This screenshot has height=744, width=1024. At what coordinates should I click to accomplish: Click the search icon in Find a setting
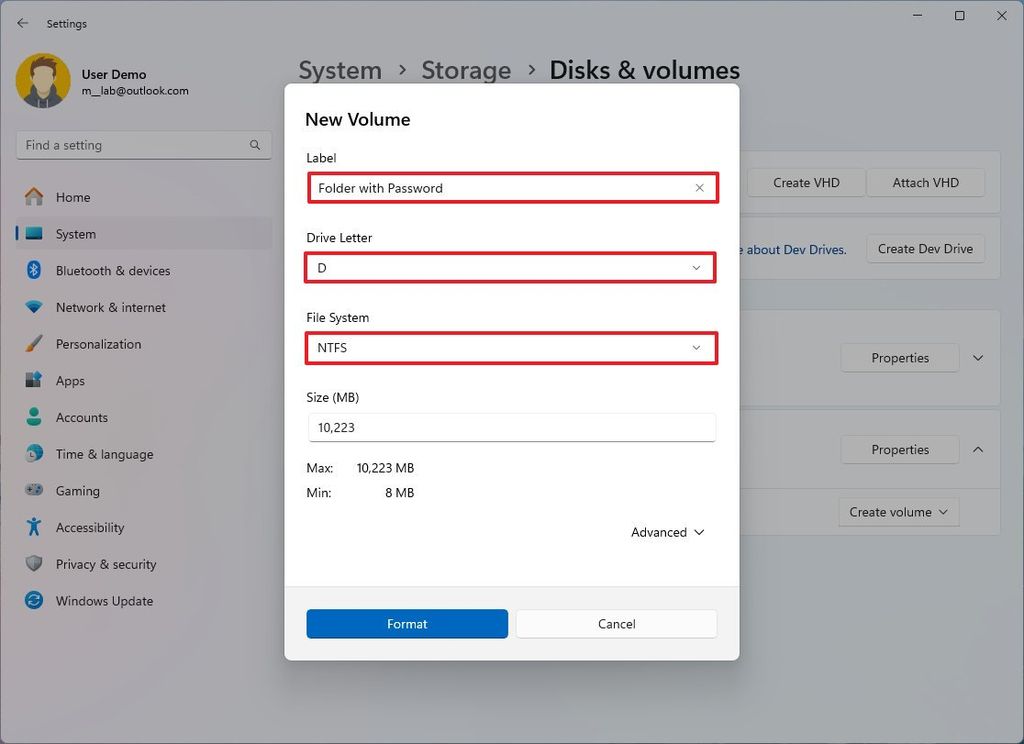pyautogui.click(x=255, y=144)
